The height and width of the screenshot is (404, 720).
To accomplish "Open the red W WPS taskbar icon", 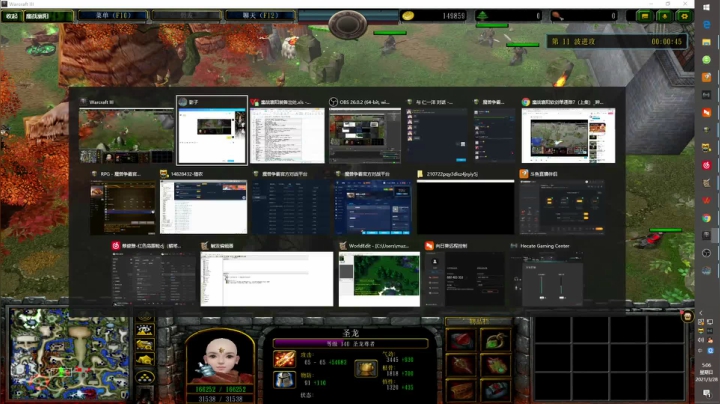I will (707, 201).
